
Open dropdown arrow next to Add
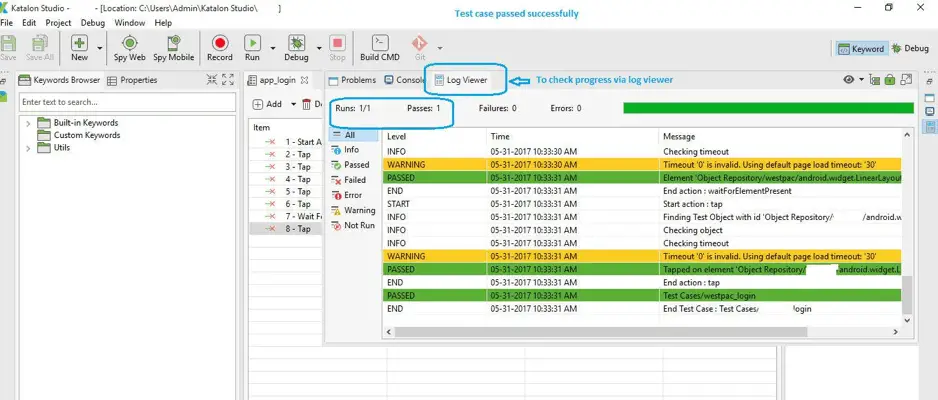coord(294,104)
